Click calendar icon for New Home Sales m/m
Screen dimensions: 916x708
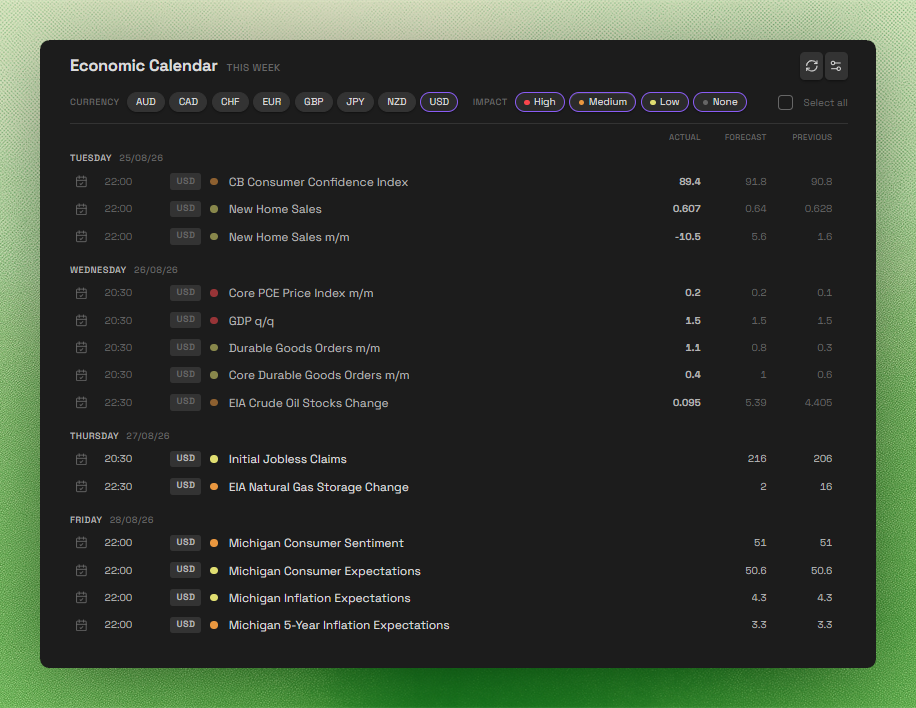(81, 237)
